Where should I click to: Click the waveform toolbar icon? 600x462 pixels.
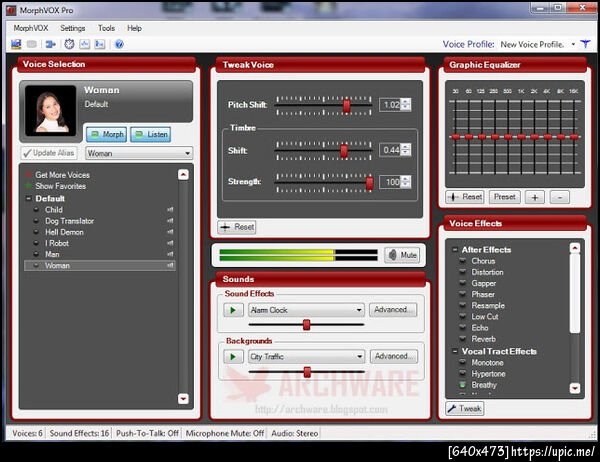pyautogui.click(x=85, y=44)
